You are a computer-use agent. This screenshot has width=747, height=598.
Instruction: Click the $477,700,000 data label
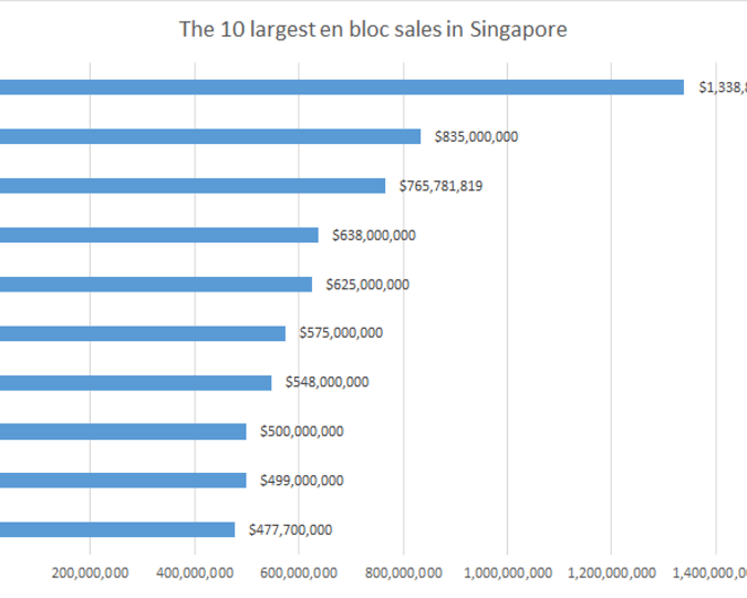click(x=290, y=530)
